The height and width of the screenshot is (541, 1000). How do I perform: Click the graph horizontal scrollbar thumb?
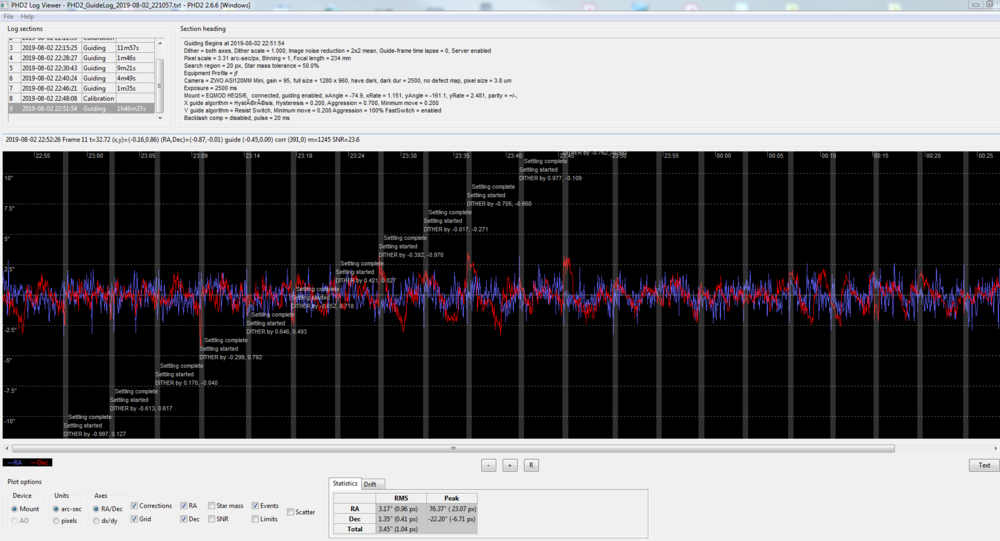tap(453, 448)
